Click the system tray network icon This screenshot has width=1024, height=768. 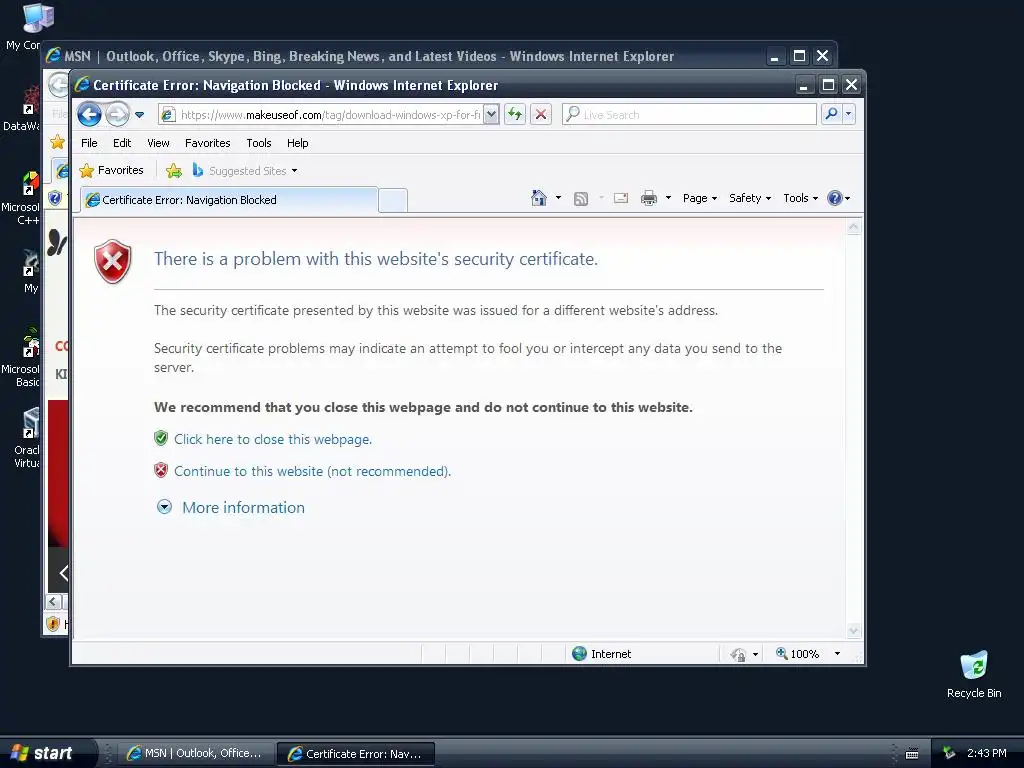coord(949,753)
